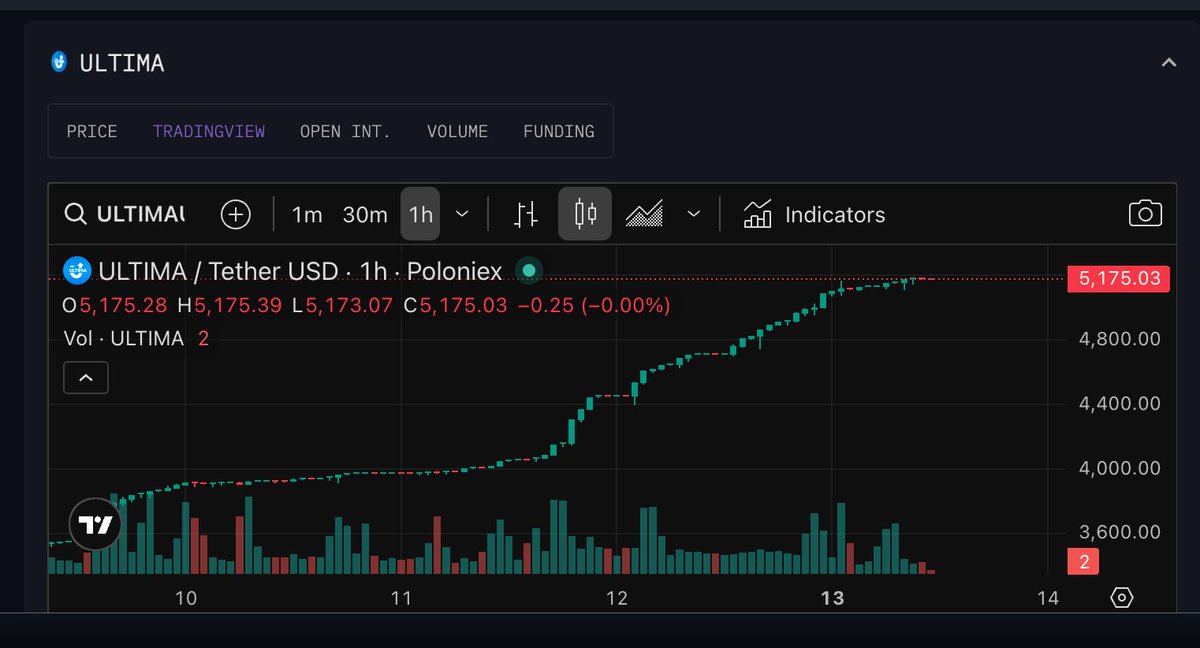The image size is (1200, 648).
Task: Open chart settings hexagon icon
Action: point(1122,598)
